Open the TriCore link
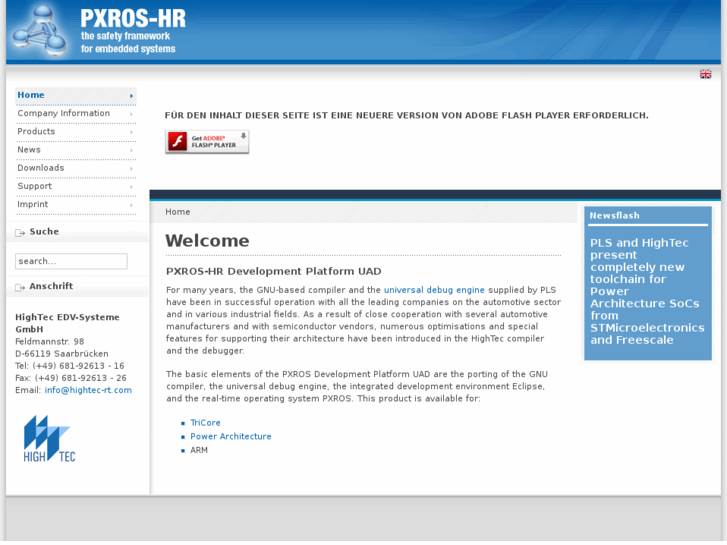The width and height of the screenshot is (727, 545). pyautogui.click(x=205, y=423)
